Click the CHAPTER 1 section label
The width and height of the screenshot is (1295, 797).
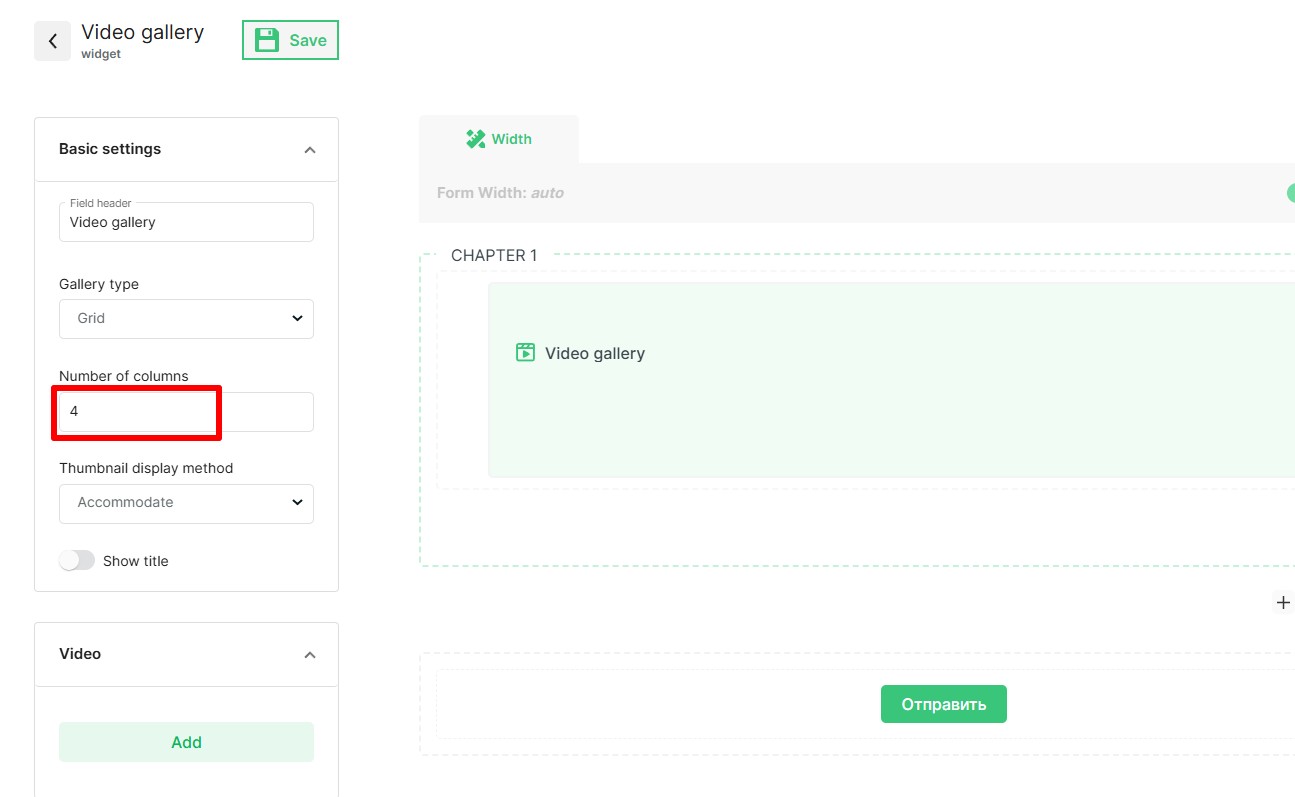[x=494, y=255]
